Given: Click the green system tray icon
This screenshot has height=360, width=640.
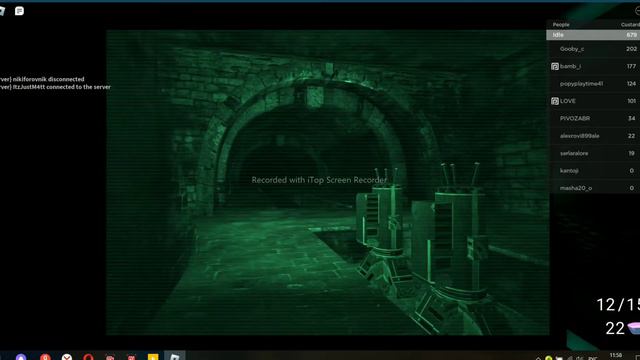Looking at the screenshot, I should (x=549, y=358).
